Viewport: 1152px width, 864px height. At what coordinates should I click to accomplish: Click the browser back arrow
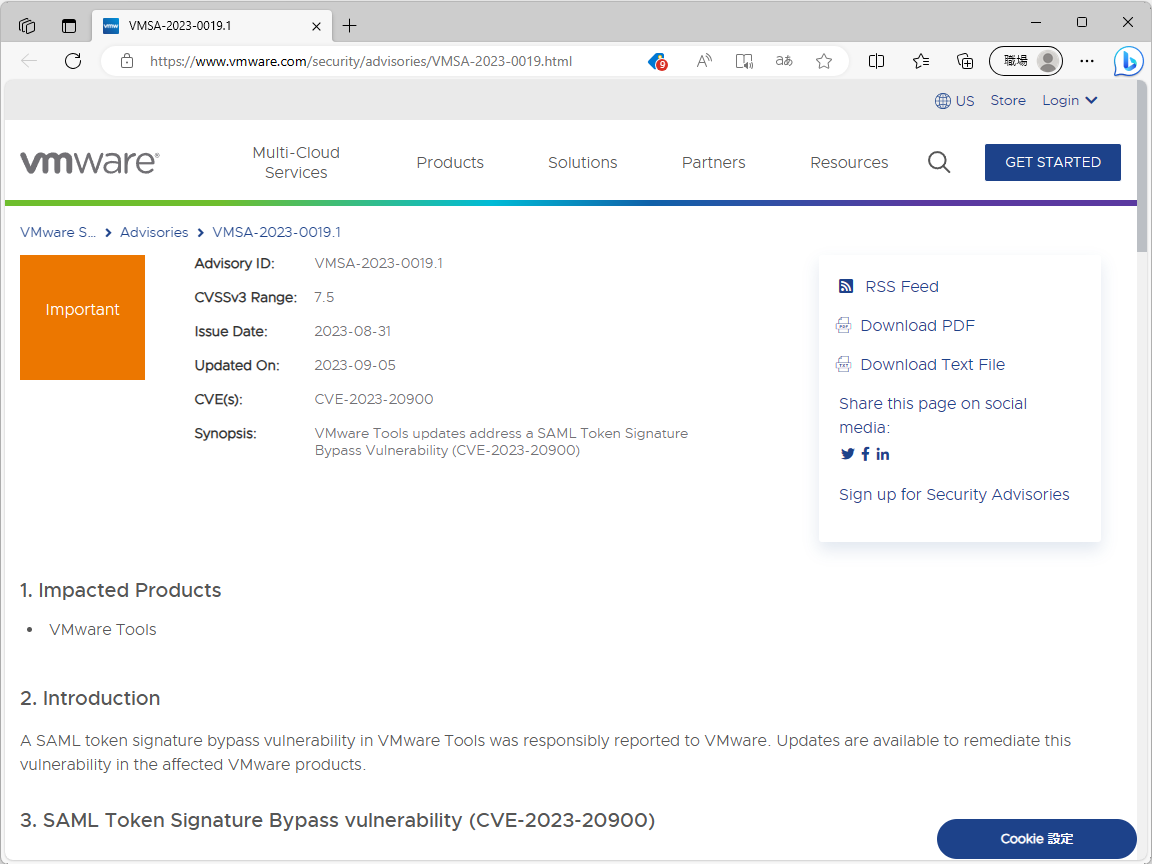29,61
